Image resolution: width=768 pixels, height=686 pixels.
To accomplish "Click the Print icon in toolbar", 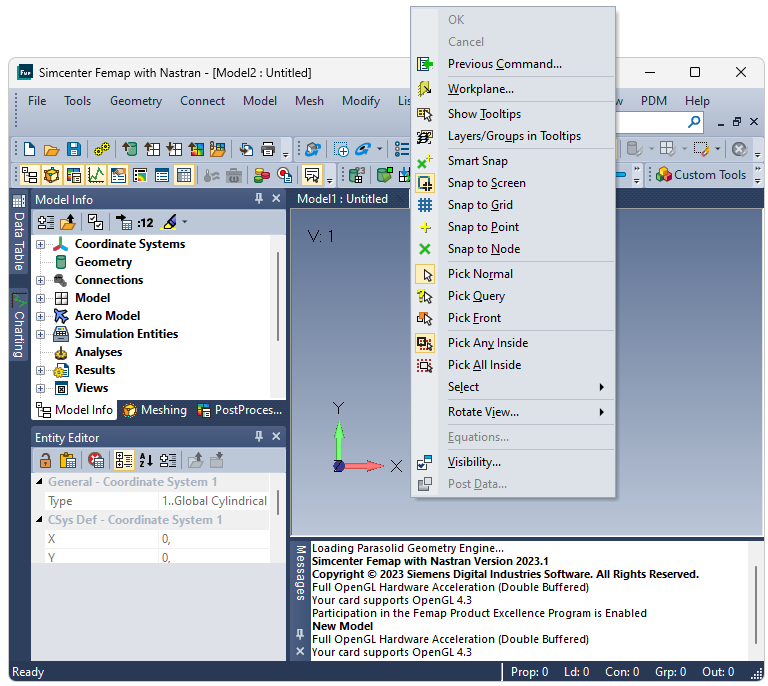I will 268,149.
